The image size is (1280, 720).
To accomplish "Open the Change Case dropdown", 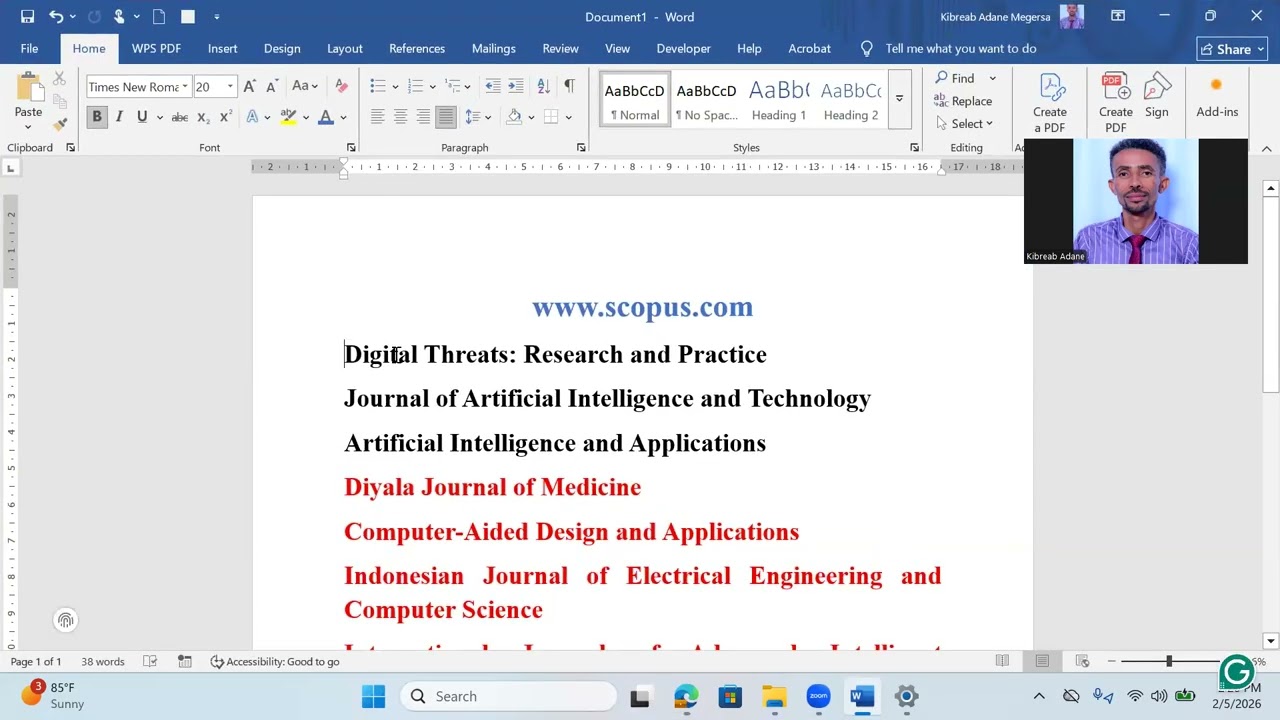I will [x=305, y=87].
